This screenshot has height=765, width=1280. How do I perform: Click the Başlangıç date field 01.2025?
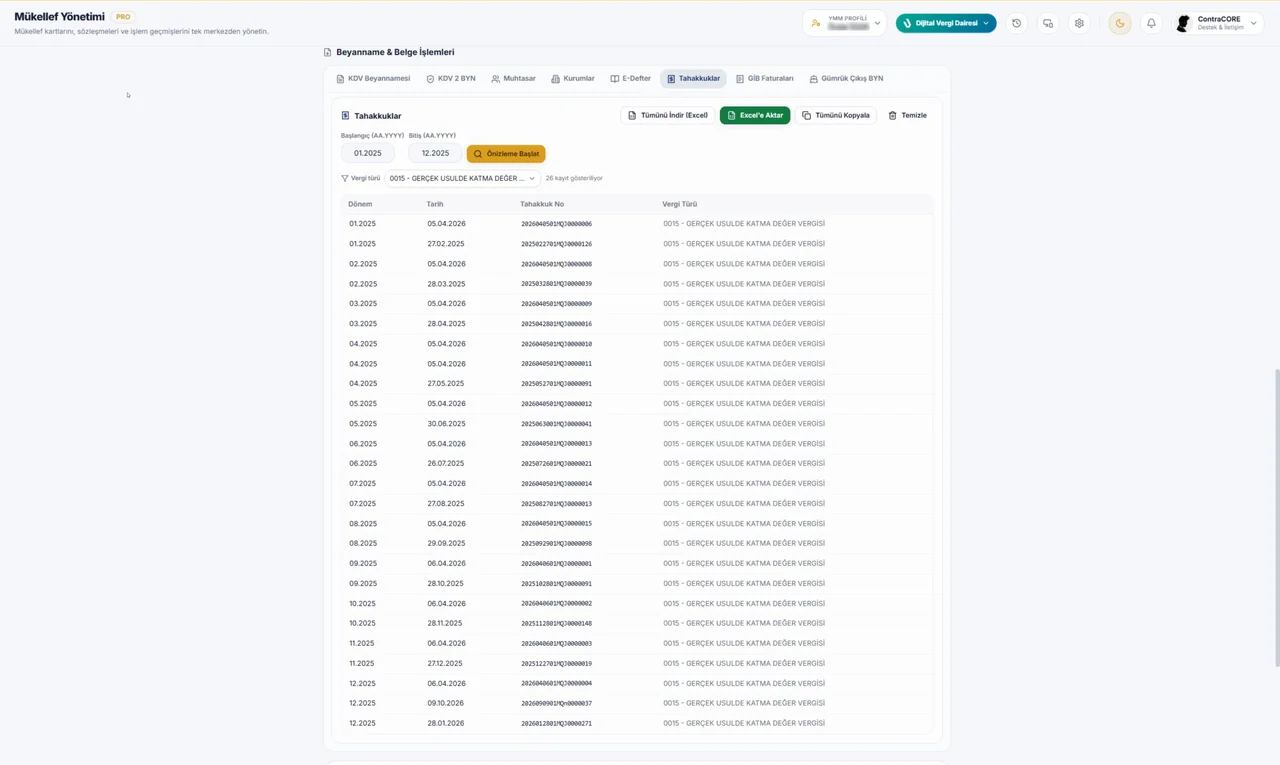368,153
